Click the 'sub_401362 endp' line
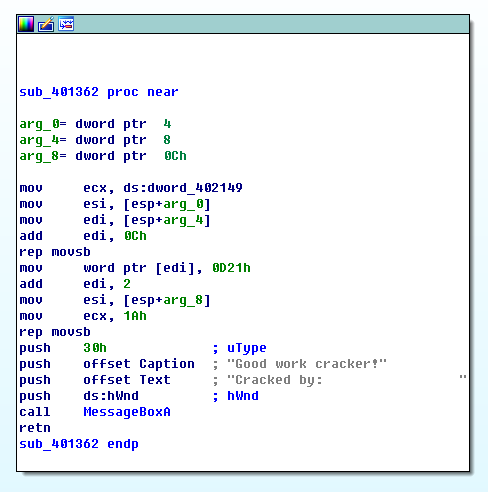 click(x=79, y=444)
